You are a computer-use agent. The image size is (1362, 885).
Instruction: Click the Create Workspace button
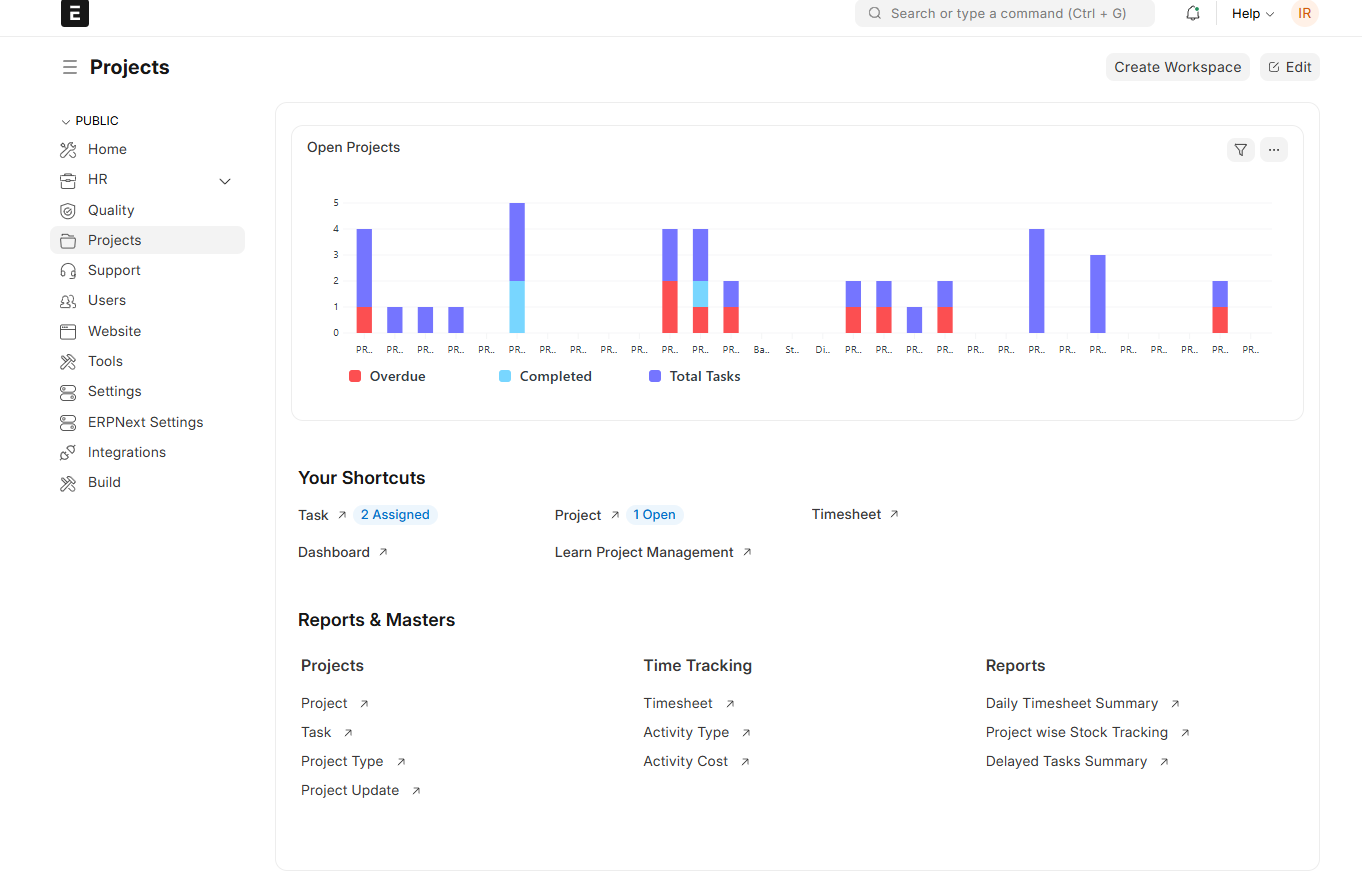pyautogui.click(x=1177, y=67)
